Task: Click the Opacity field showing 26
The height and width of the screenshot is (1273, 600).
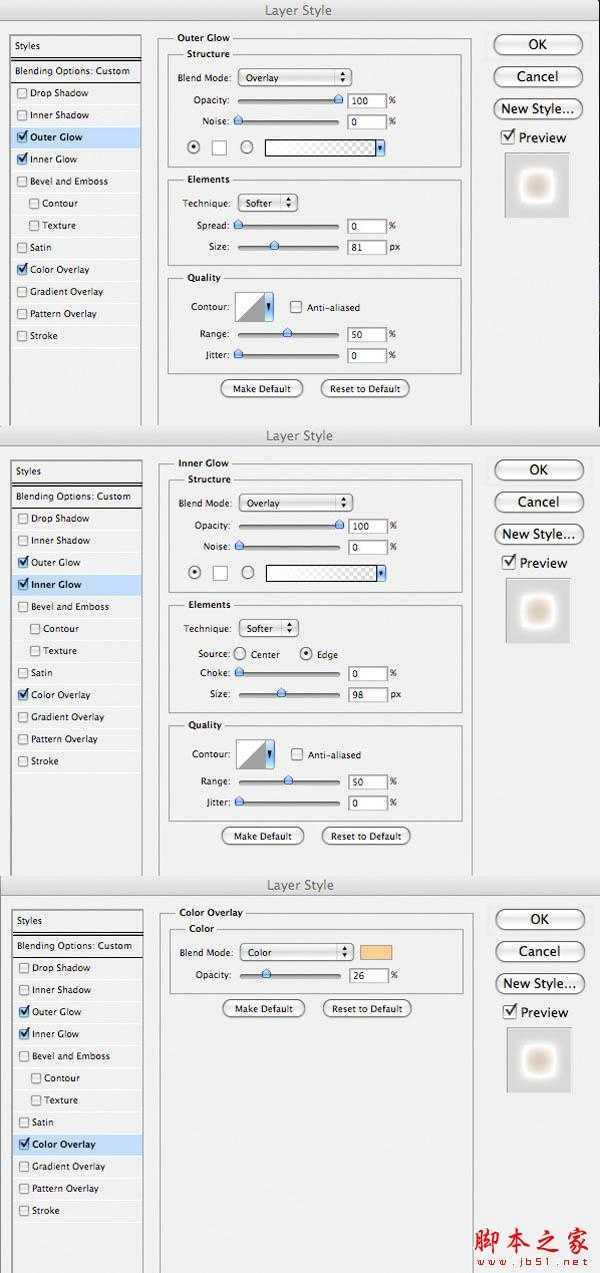Action: coord(368,975)
